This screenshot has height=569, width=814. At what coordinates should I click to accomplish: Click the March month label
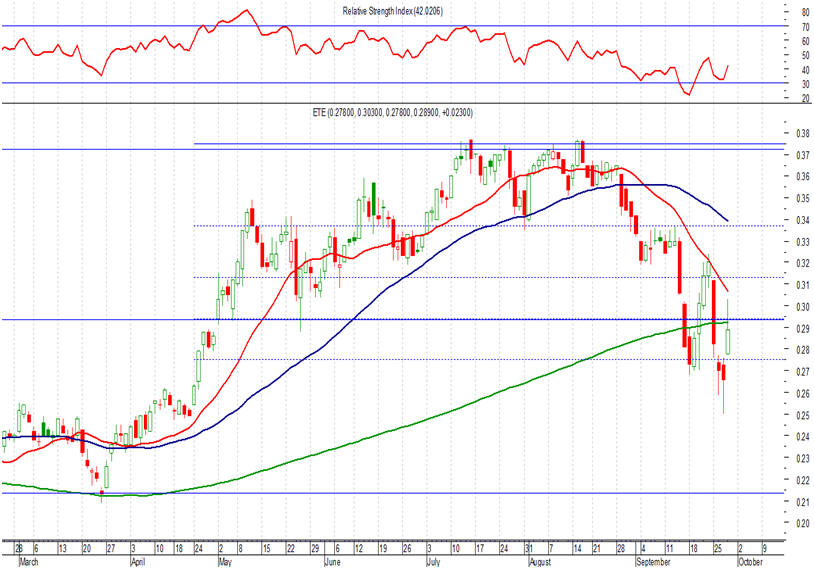[29, 562]
